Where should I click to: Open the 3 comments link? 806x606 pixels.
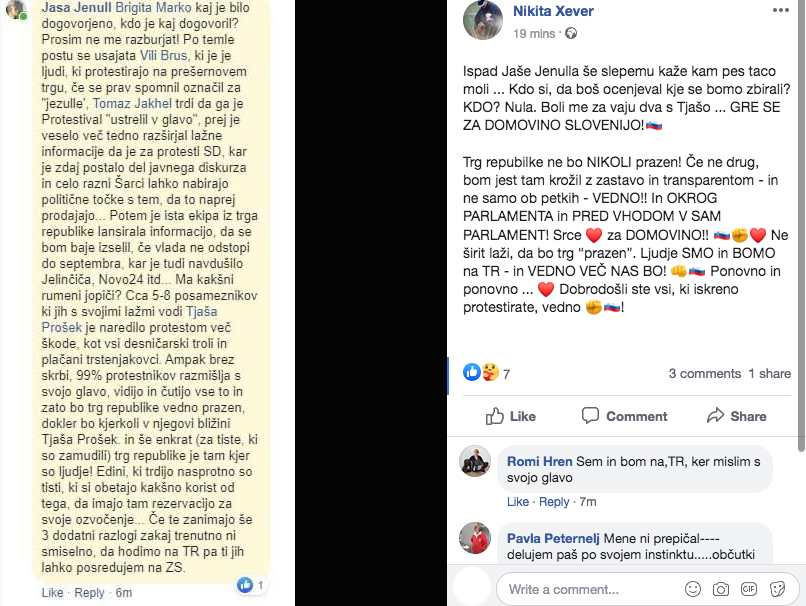704,374
